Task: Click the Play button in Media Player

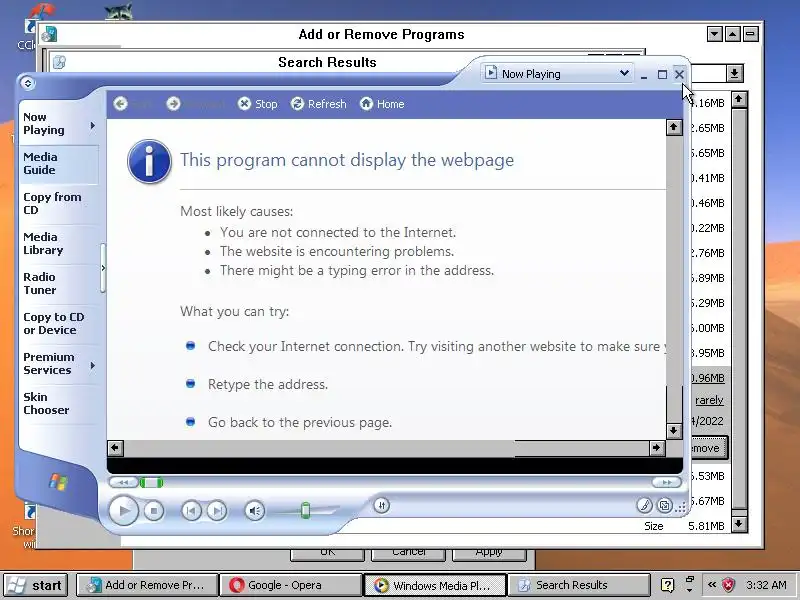Action: 123,510
